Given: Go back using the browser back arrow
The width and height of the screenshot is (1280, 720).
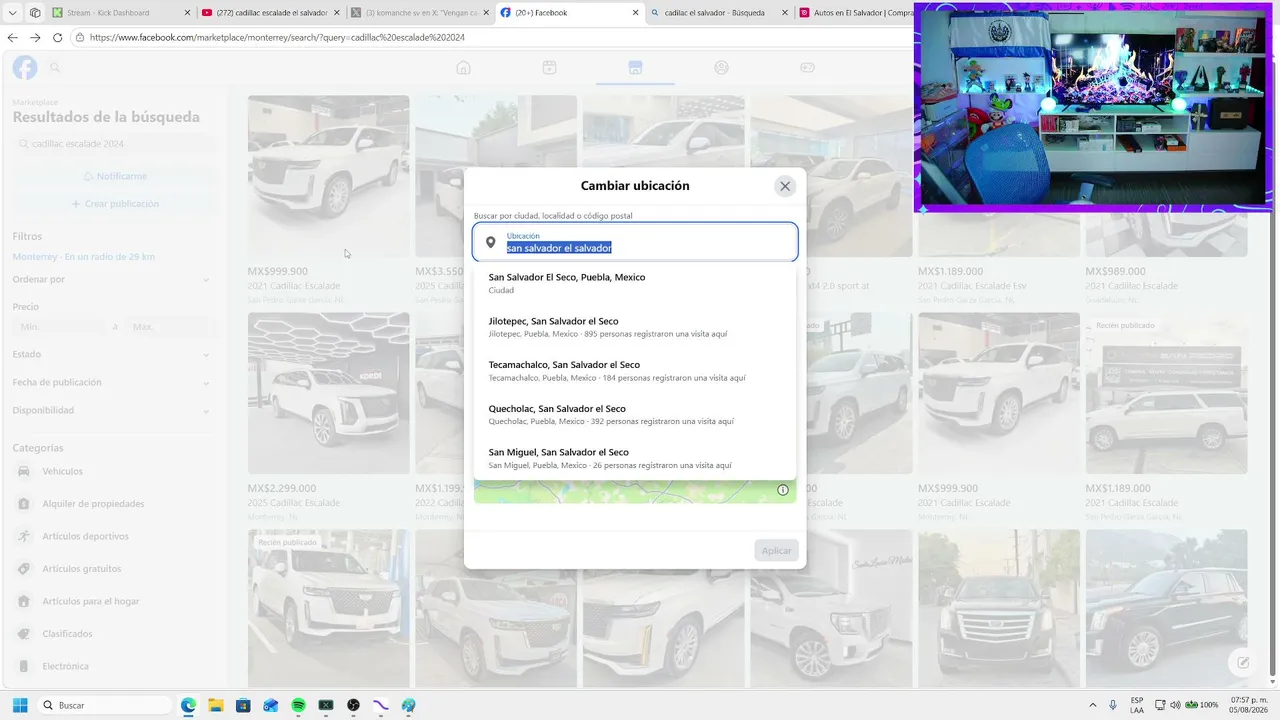Looking at the screenshot, I should click(13, 38).
